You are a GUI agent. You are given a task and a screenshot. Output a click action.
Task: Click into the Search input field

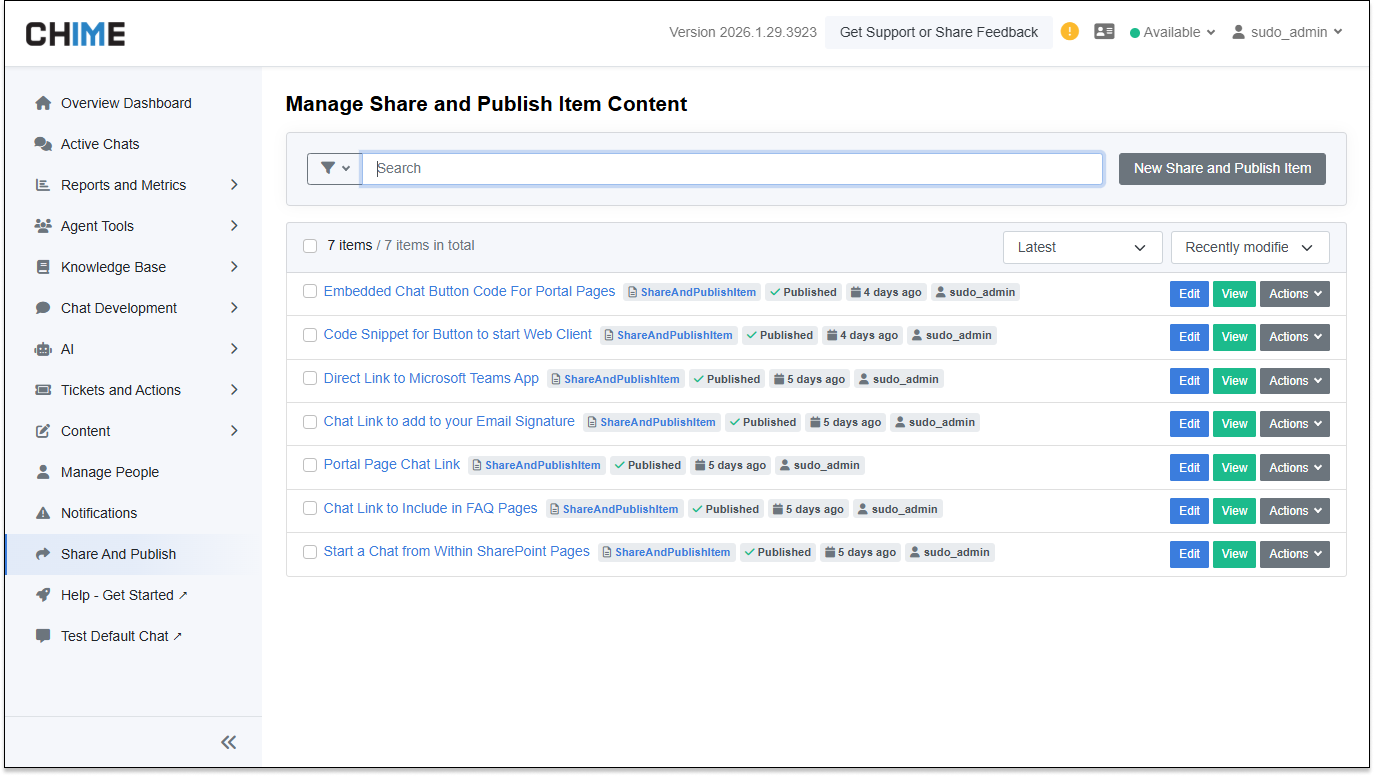pyautogui.click(x=732, y=168)
